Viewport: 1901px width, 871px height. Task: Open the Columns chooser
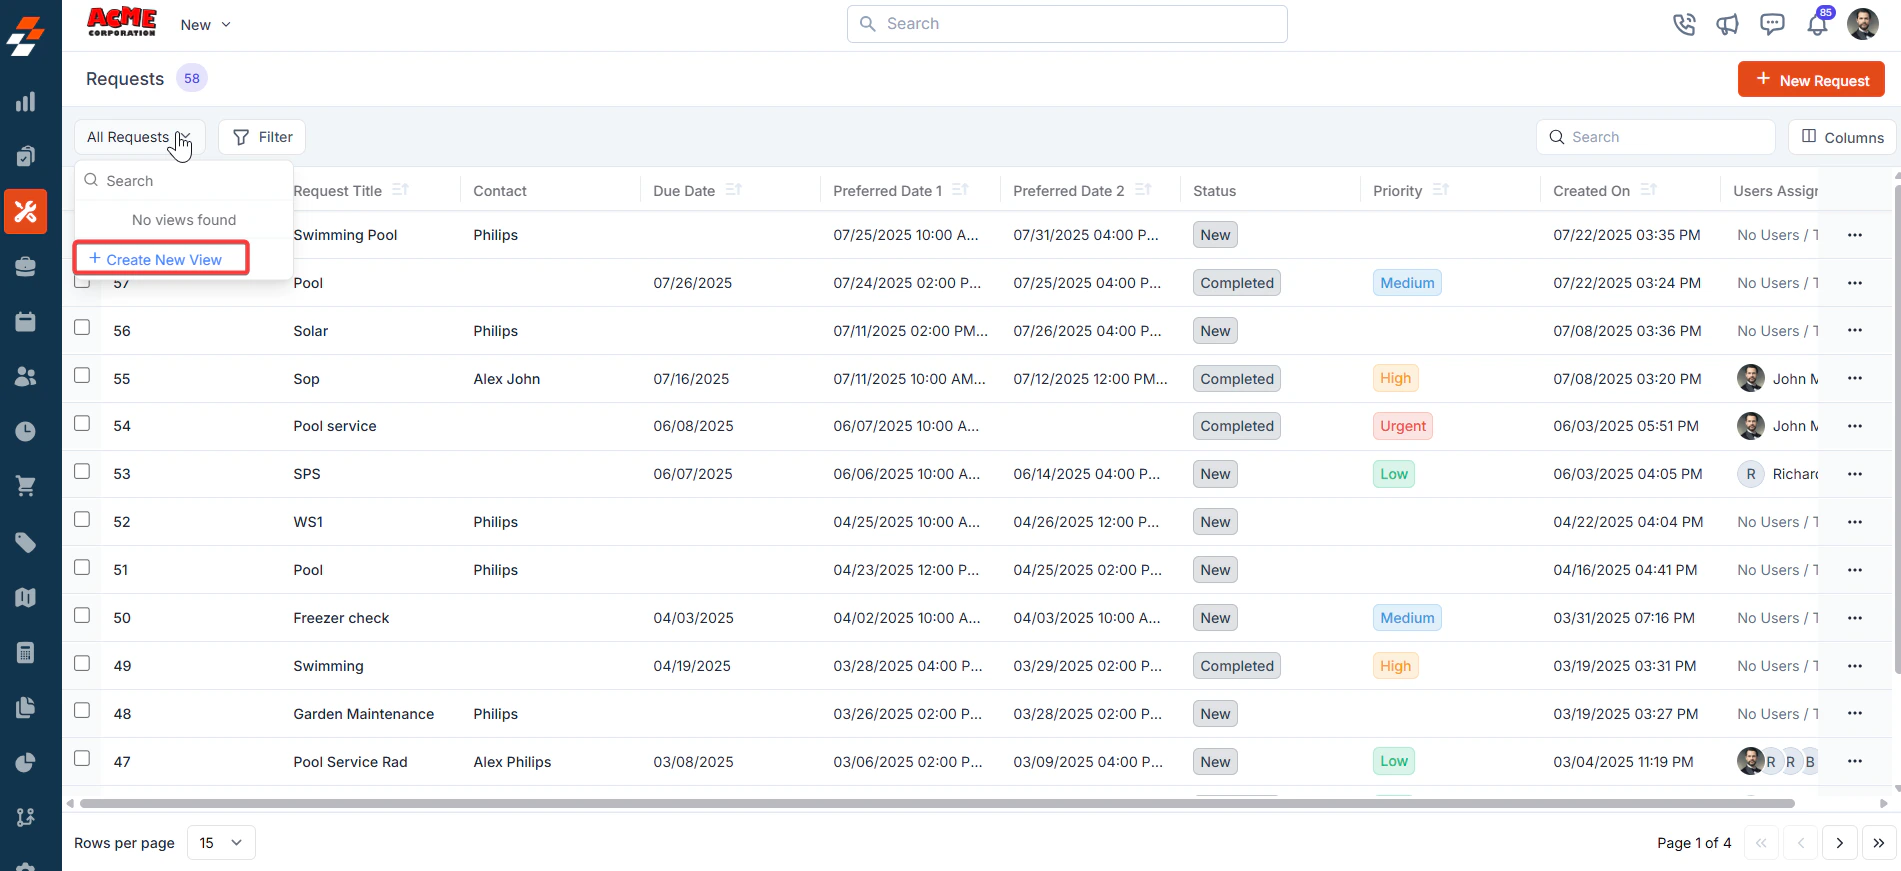point(1842,137)
